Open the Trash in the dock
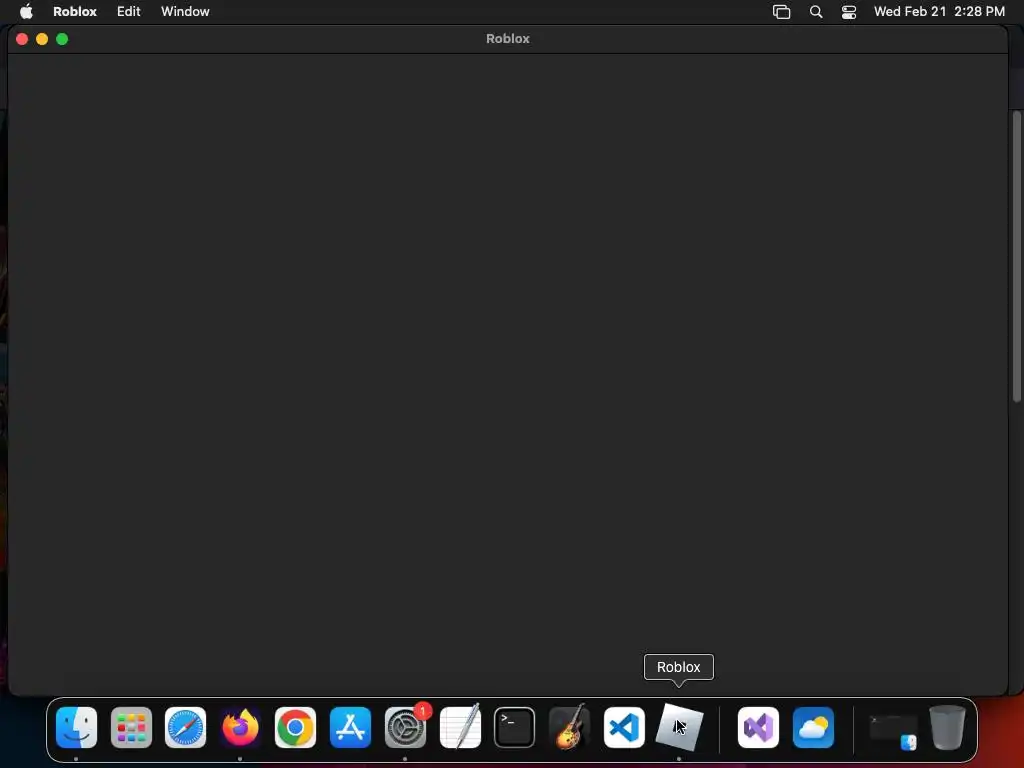 [x=948, y=727]
